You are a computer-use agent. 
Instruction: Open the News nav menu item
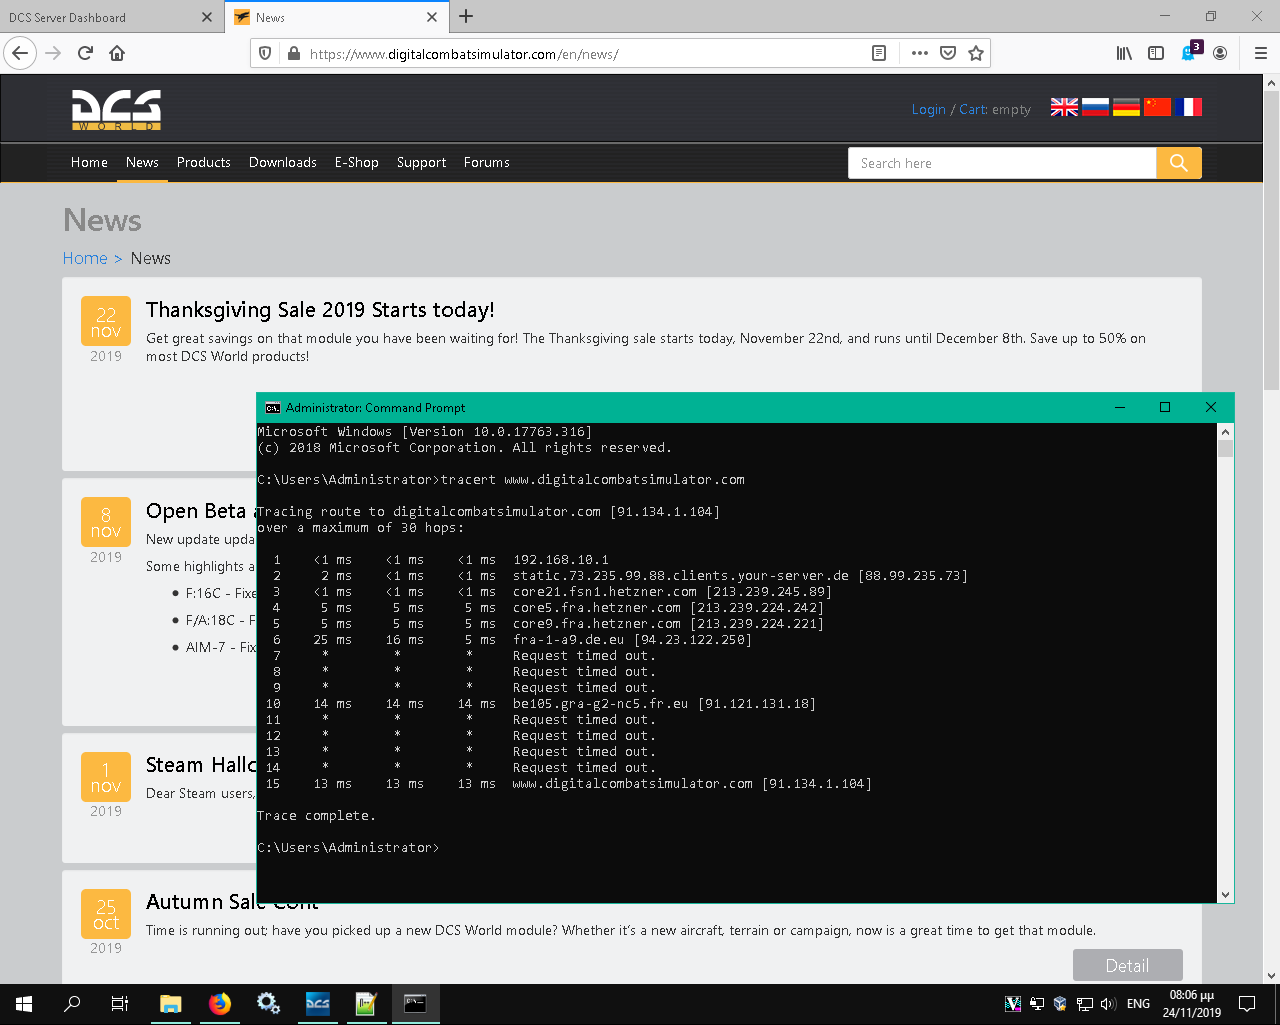pos(142,162)
